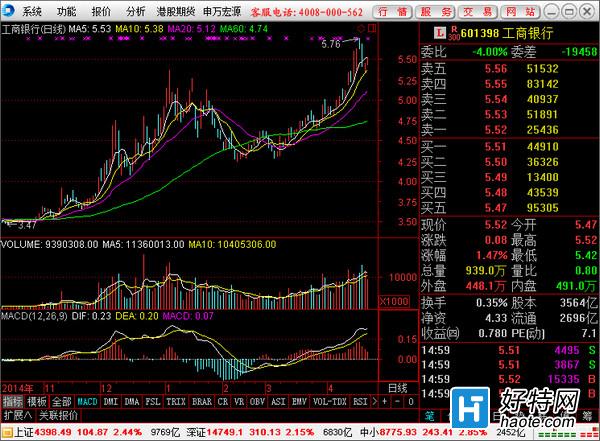Open the 功能 menu

point(66,11)
